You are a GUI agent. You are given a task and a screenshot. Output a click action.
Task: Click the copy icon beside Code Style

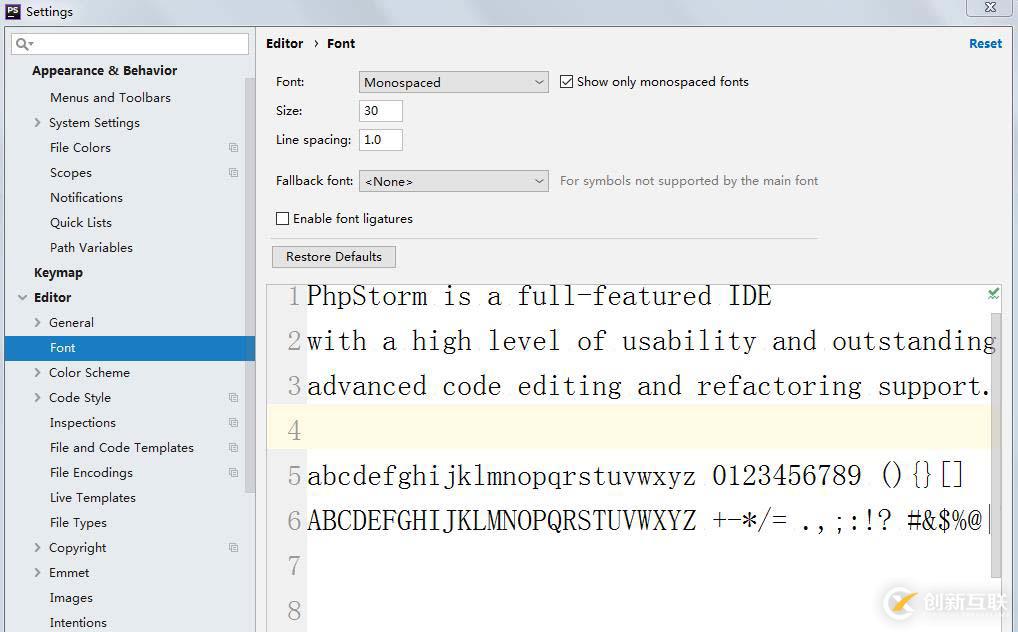coord(234,398)
